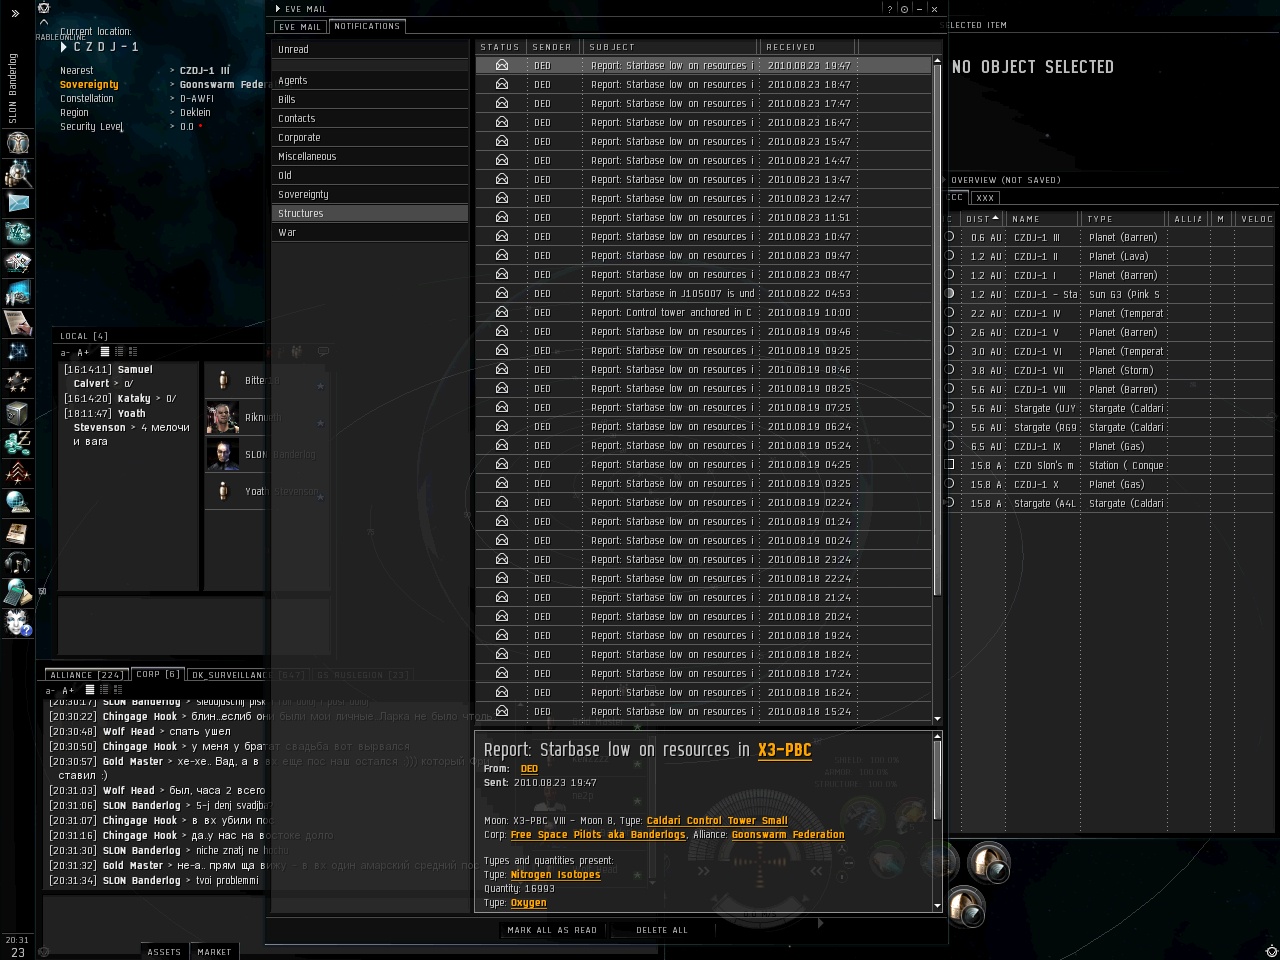Screen dimensions: 1280x960
Task: Switch Local chat to second display mode icon
Action: tap(119, 352)
